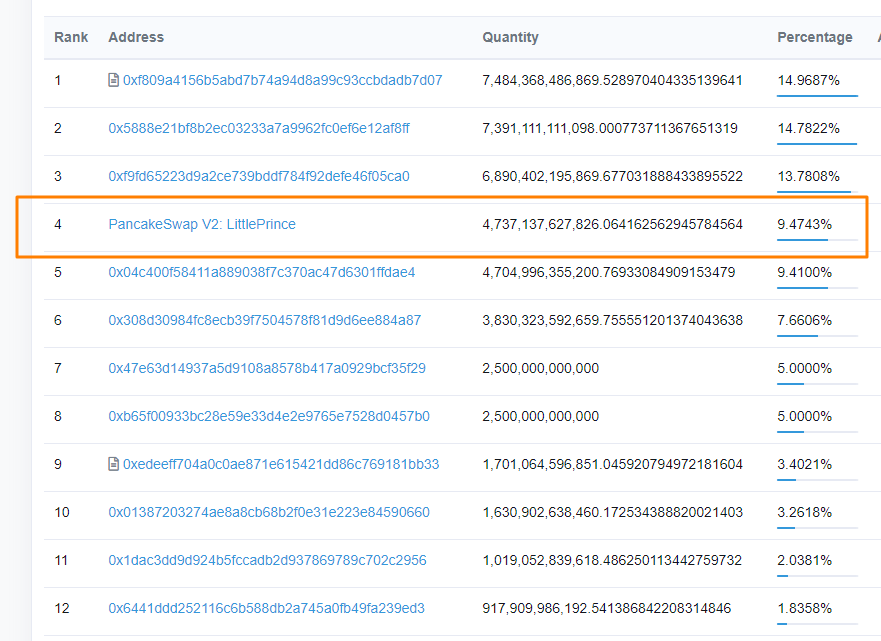881x641 pixels.
Task: Select quantity 1,630,902,638,460.172534388820021403
Action: point(612,512)
